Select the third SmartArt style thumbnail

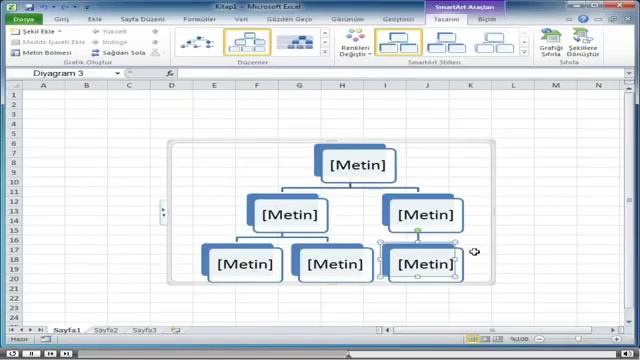click(495, 42)
